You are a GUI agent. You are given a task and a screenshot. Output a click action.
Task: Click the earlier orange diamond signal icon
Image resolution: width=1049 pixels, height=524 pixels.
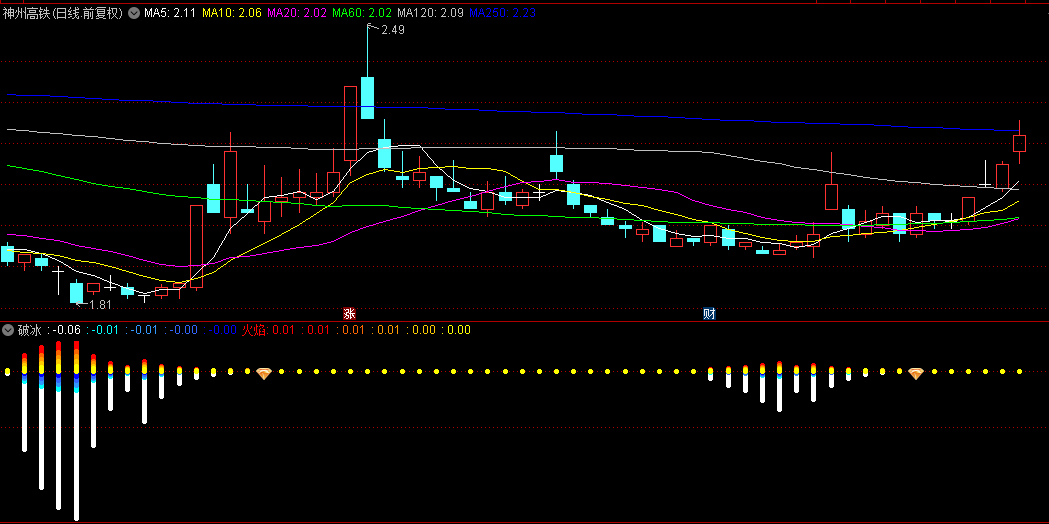264,373
